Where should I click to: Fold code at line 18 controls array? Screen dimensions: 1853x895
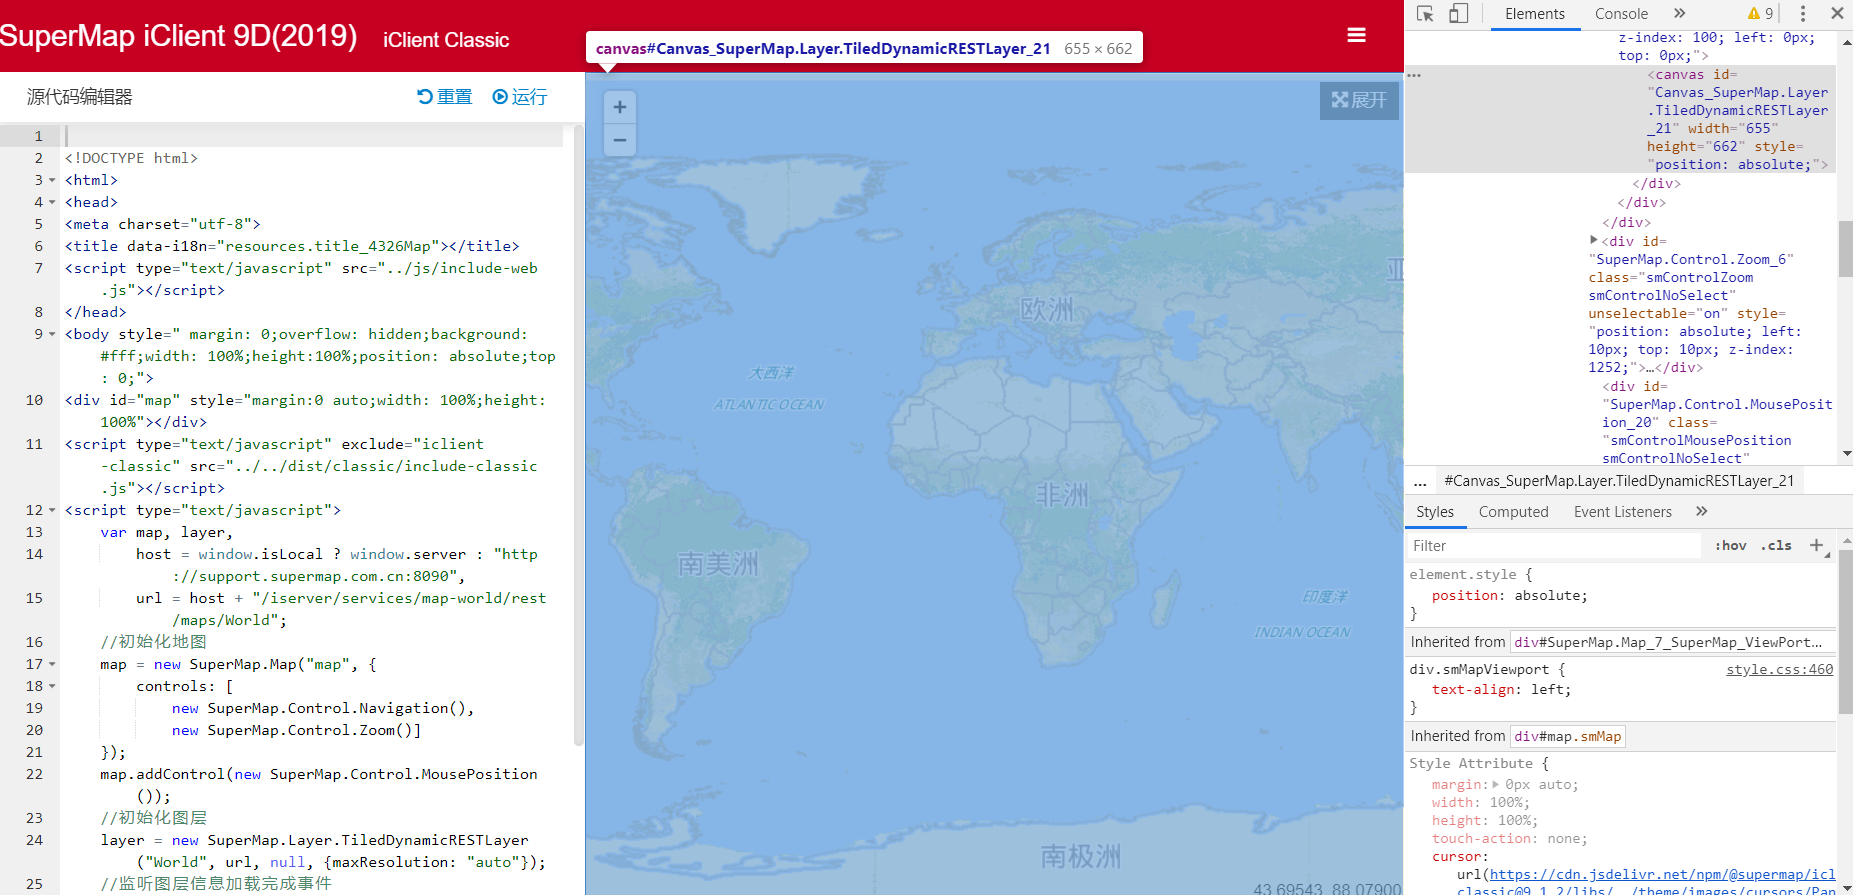pyautogui.click(x=52, y=687)
